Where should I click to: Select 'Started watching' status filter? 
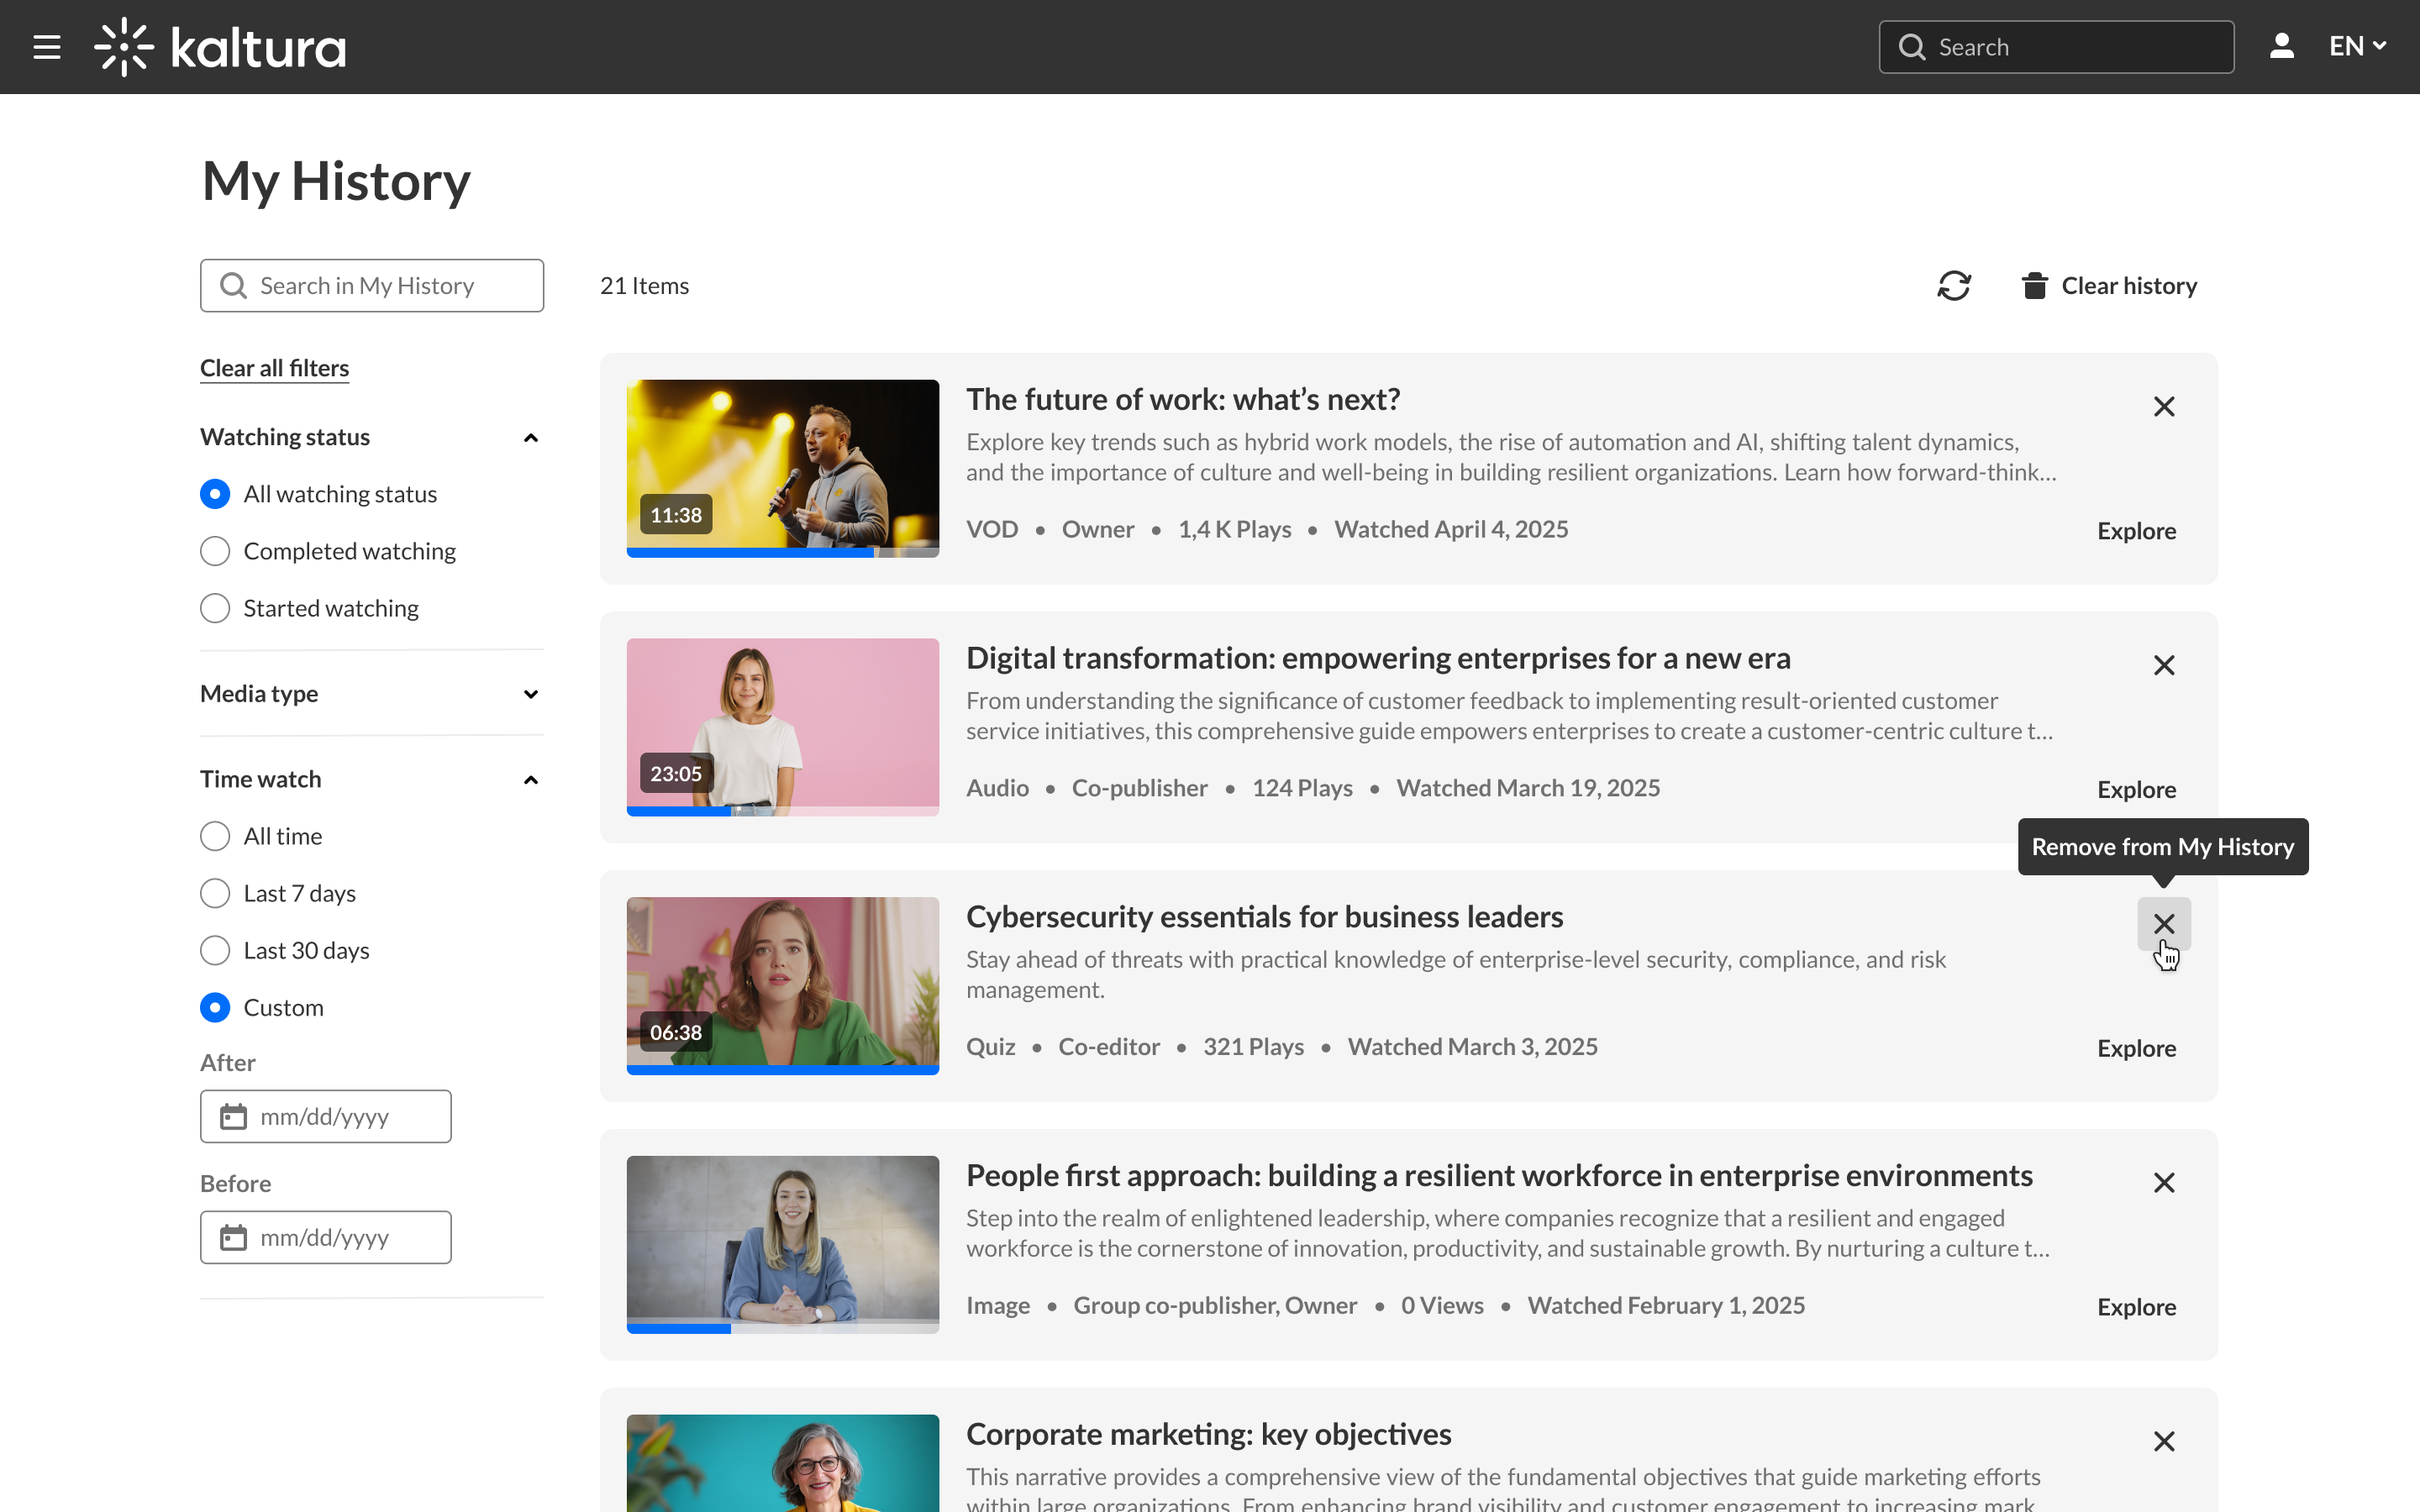click(215, 608)
